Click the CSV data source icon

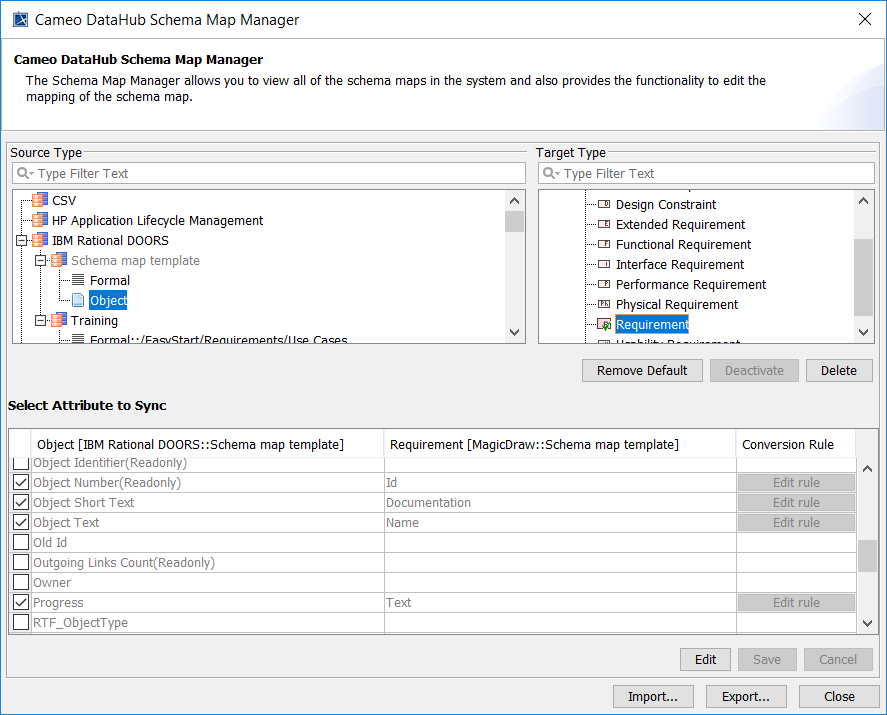[x=40, y=200]
